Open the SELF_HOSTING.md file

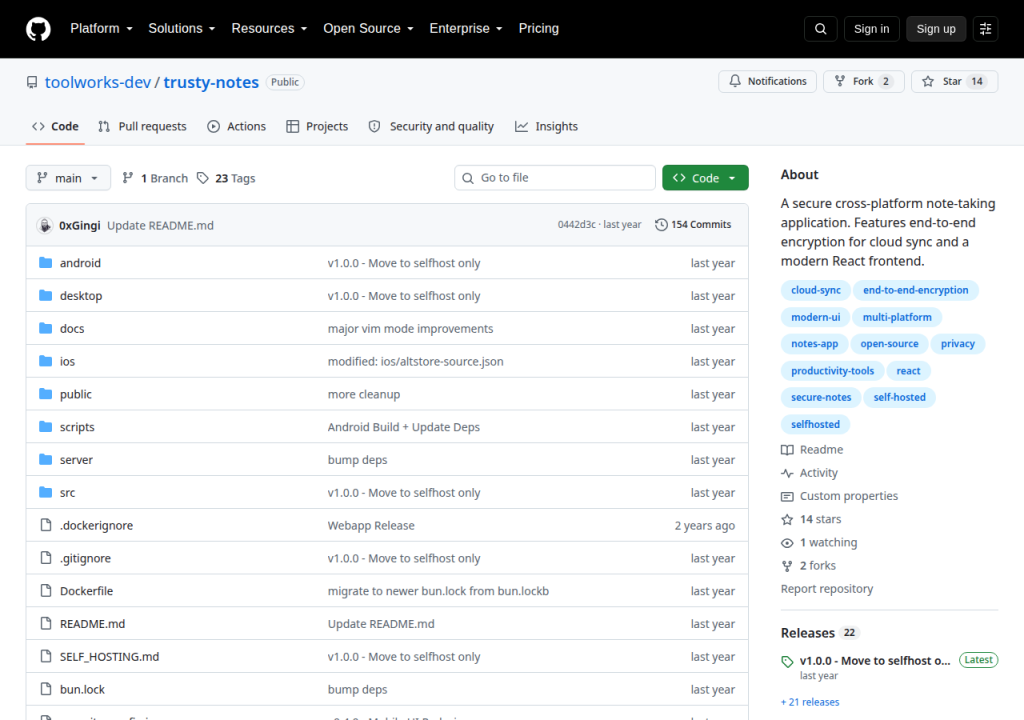[x=110, y=657]
